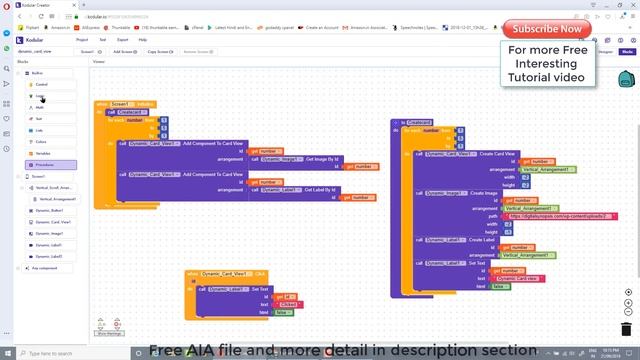Open the Logic blocks drawer
This screenshot has width=640, height=360.
[x=51, y=96]
